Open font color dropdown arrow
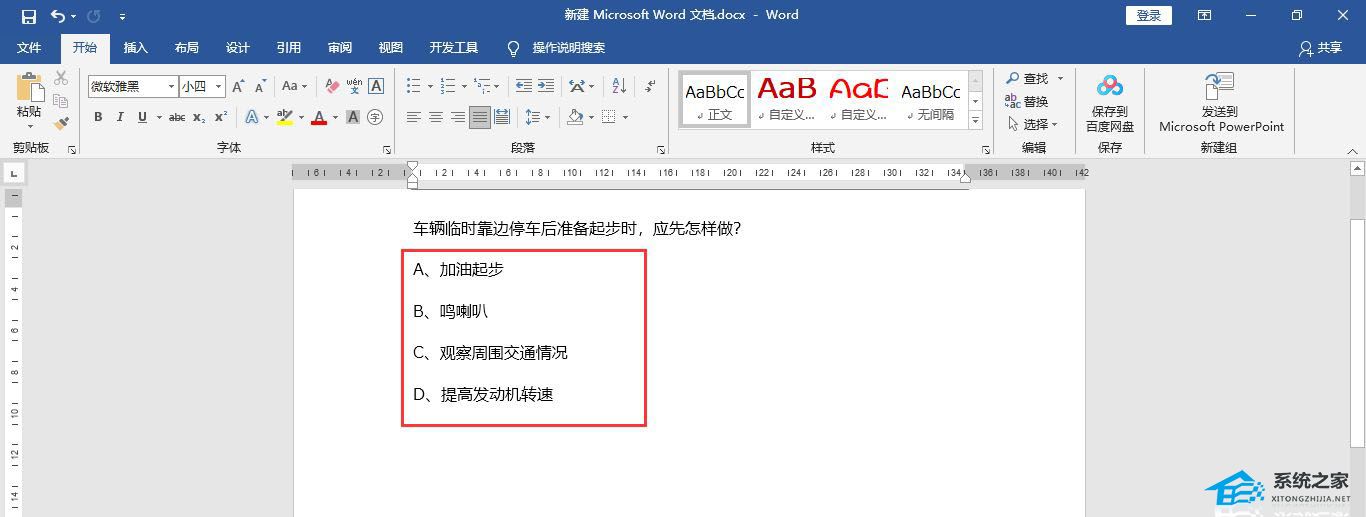The width and height of the screenshot is (1366, 517). [x=335, y=117]
